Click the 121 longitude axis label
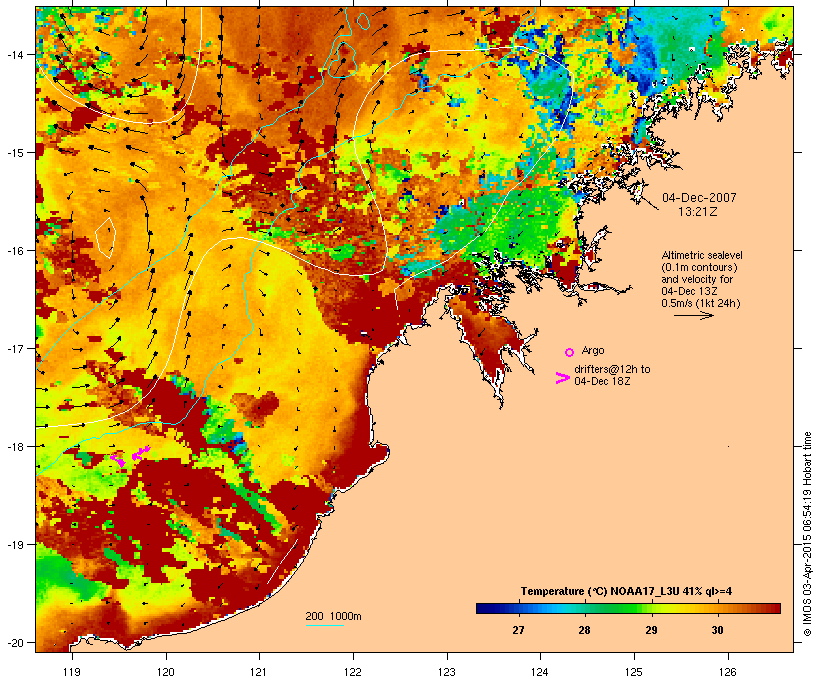This screenshot has height=680, width=820. click(x=259, y=672)
